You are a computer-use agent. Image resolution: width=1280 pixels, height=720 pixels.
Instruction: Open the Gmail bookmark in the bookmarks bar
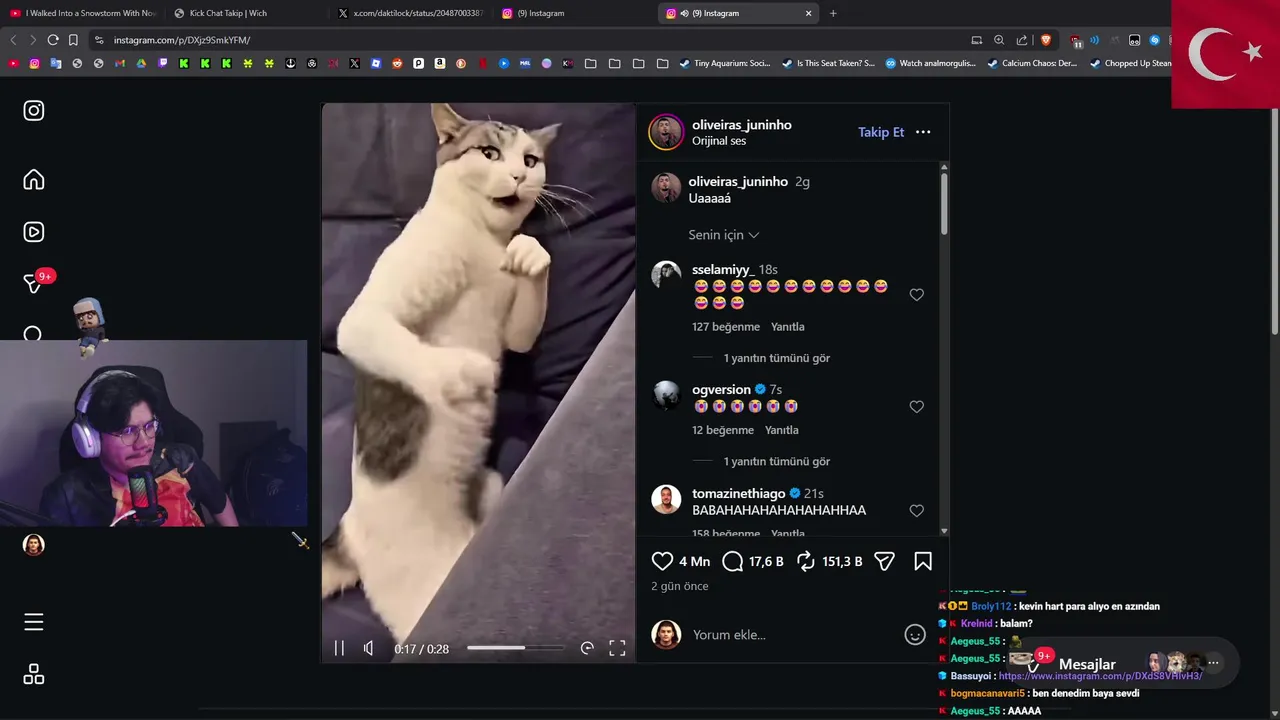pos(119,63)
